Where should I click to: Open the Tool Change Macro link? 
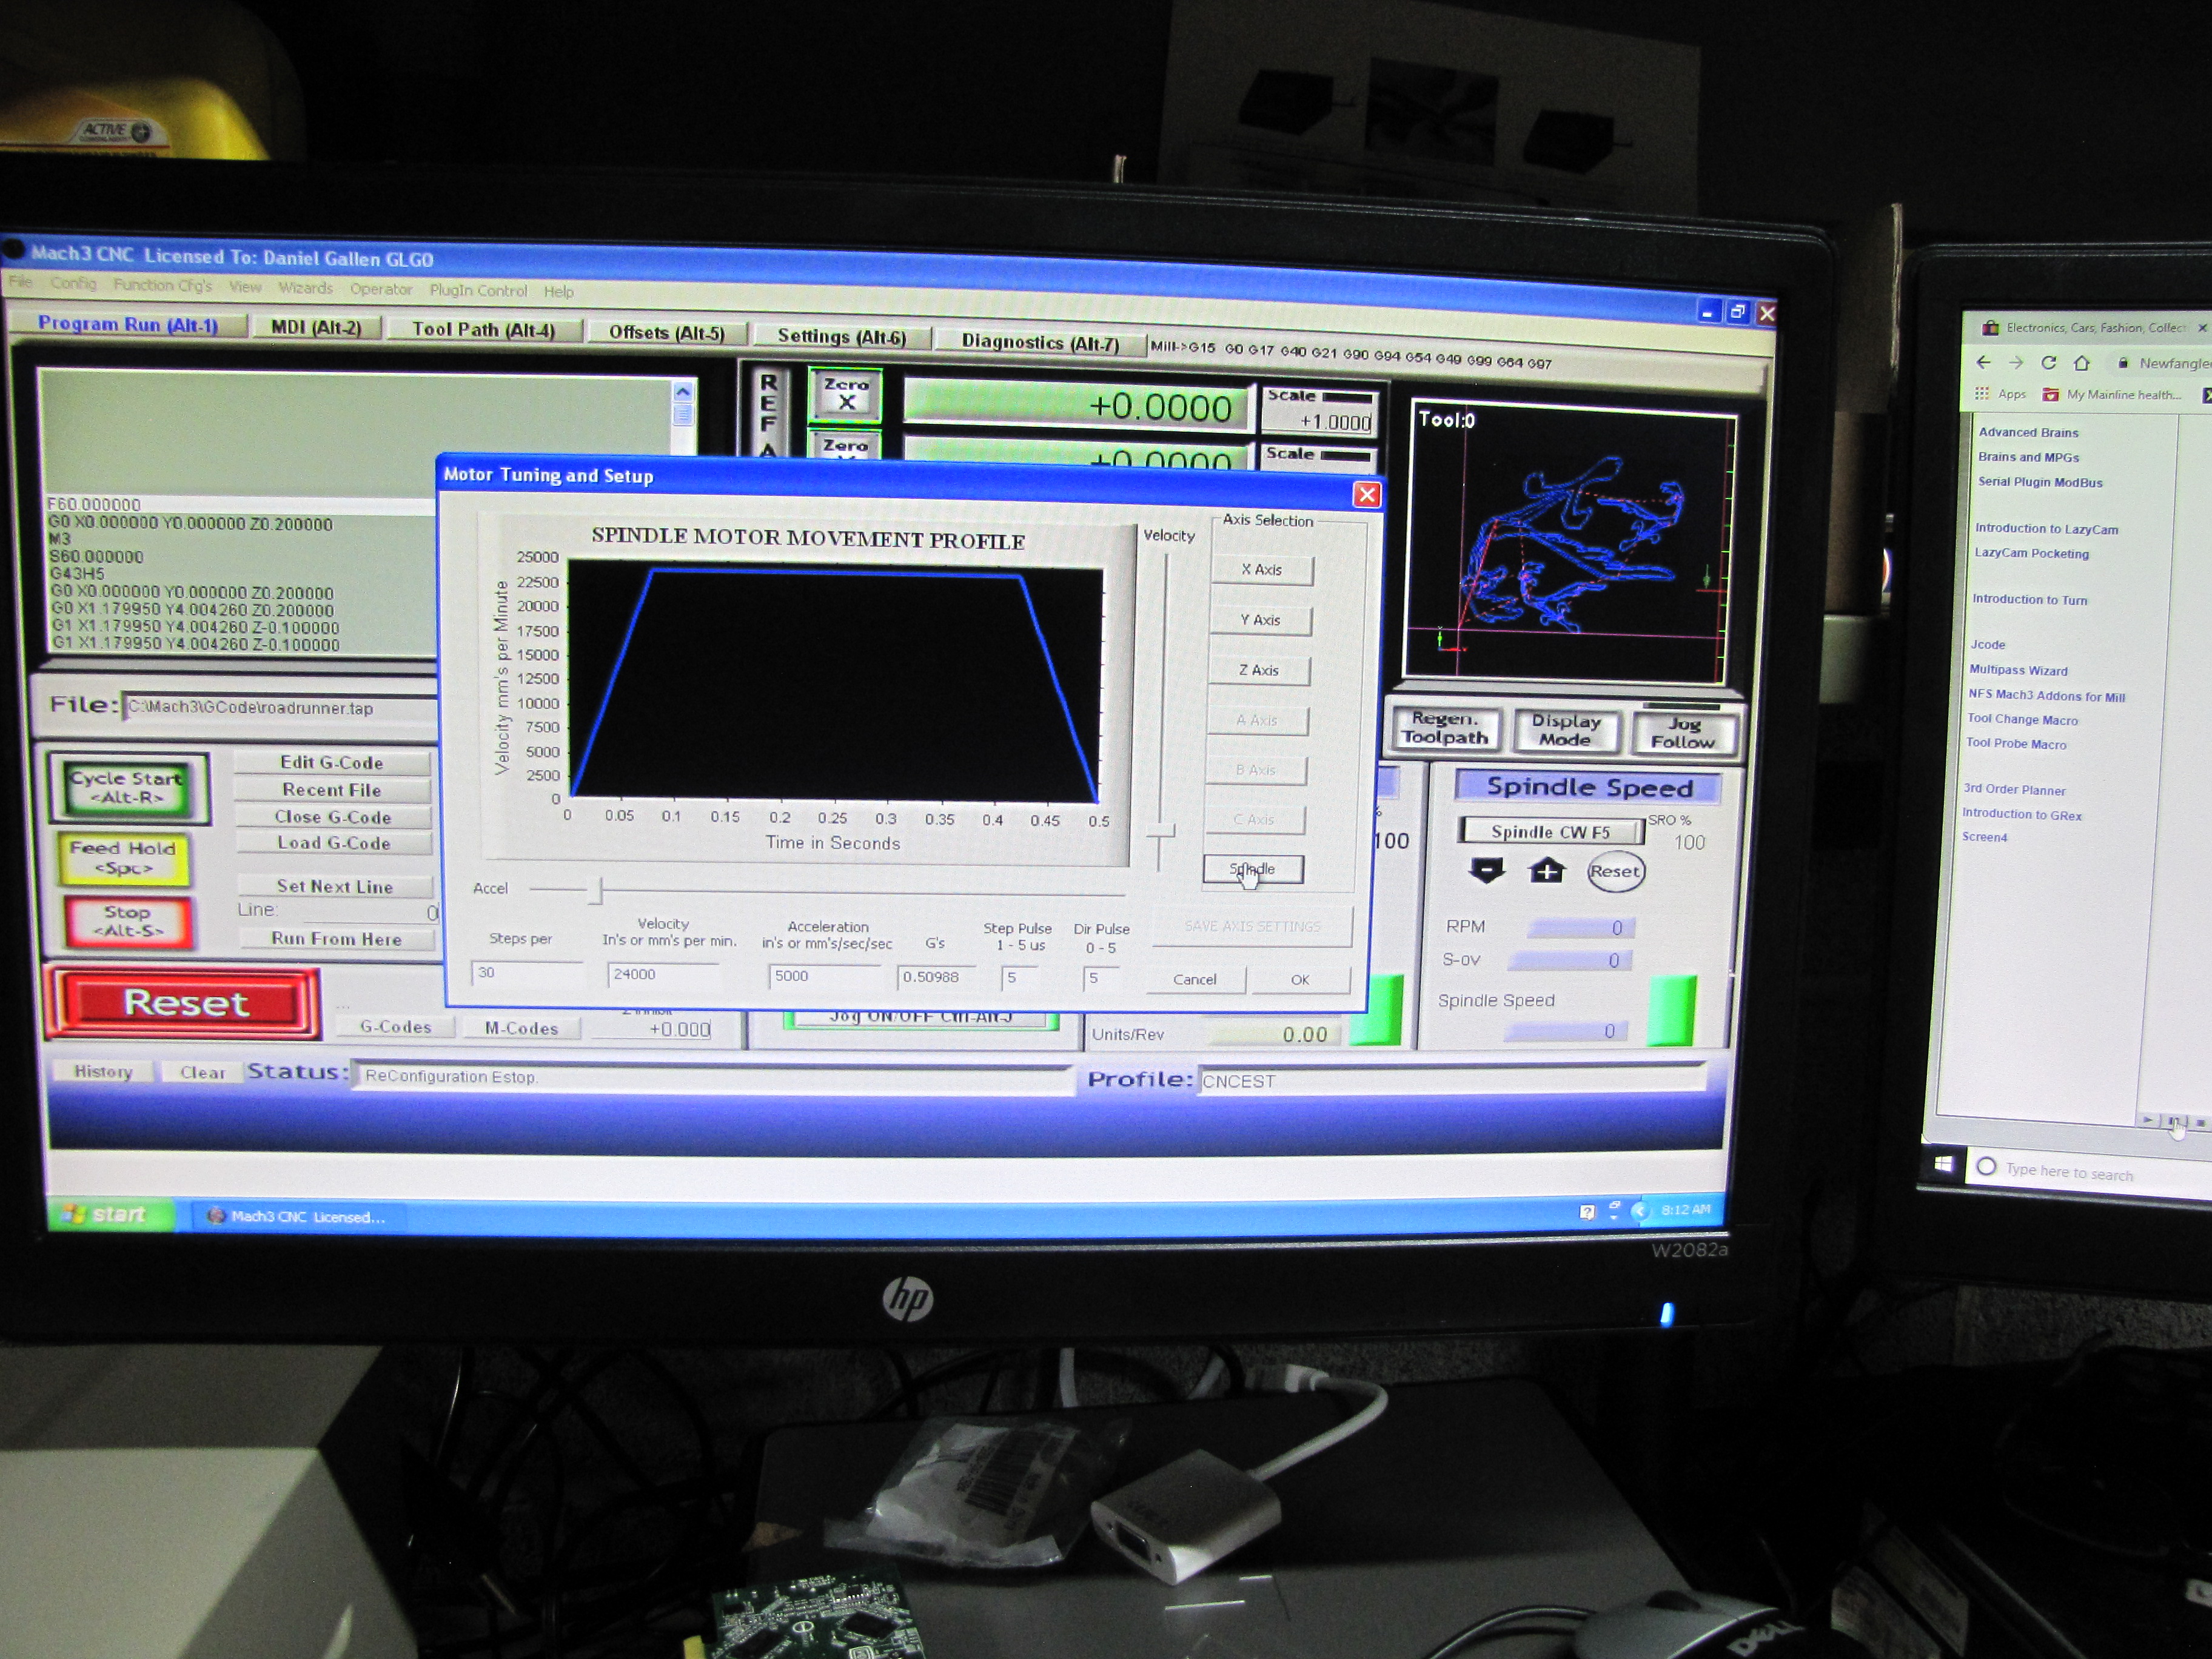[2022, 719]
